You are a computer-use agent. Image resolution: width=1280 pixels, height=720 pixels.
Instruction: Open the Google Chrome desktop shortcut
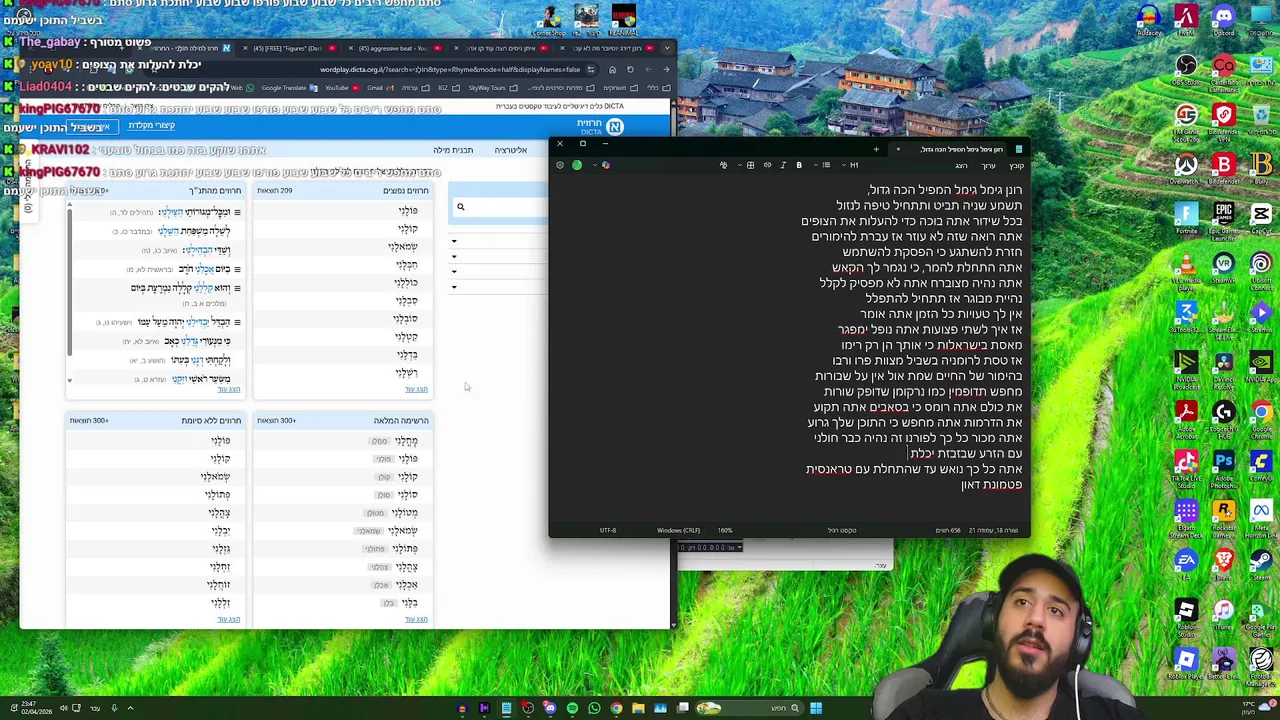pyautogui.click(x=1261, y=416)
